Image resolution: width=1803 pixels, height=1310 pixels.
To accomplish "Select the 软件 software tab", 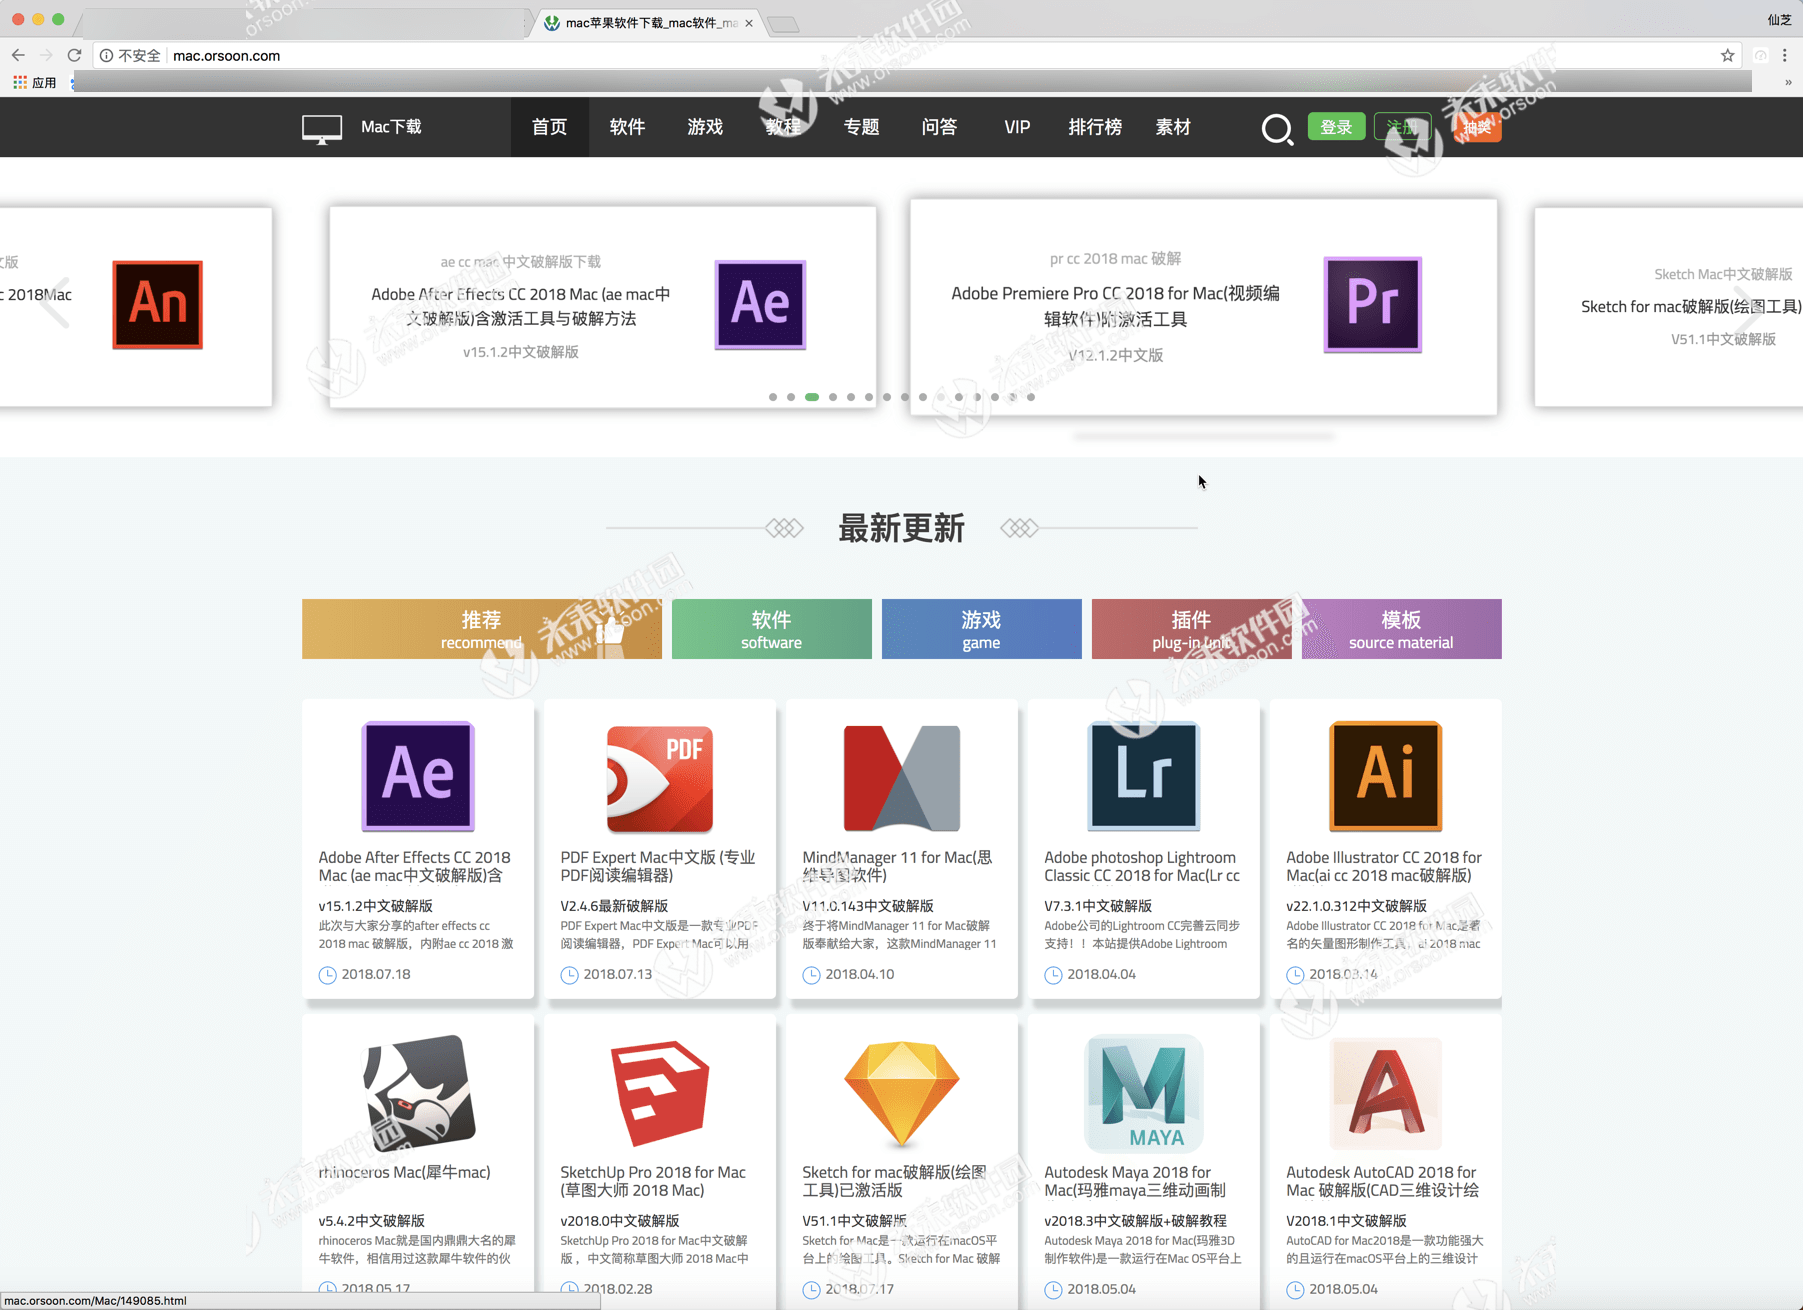I will 771,629.
